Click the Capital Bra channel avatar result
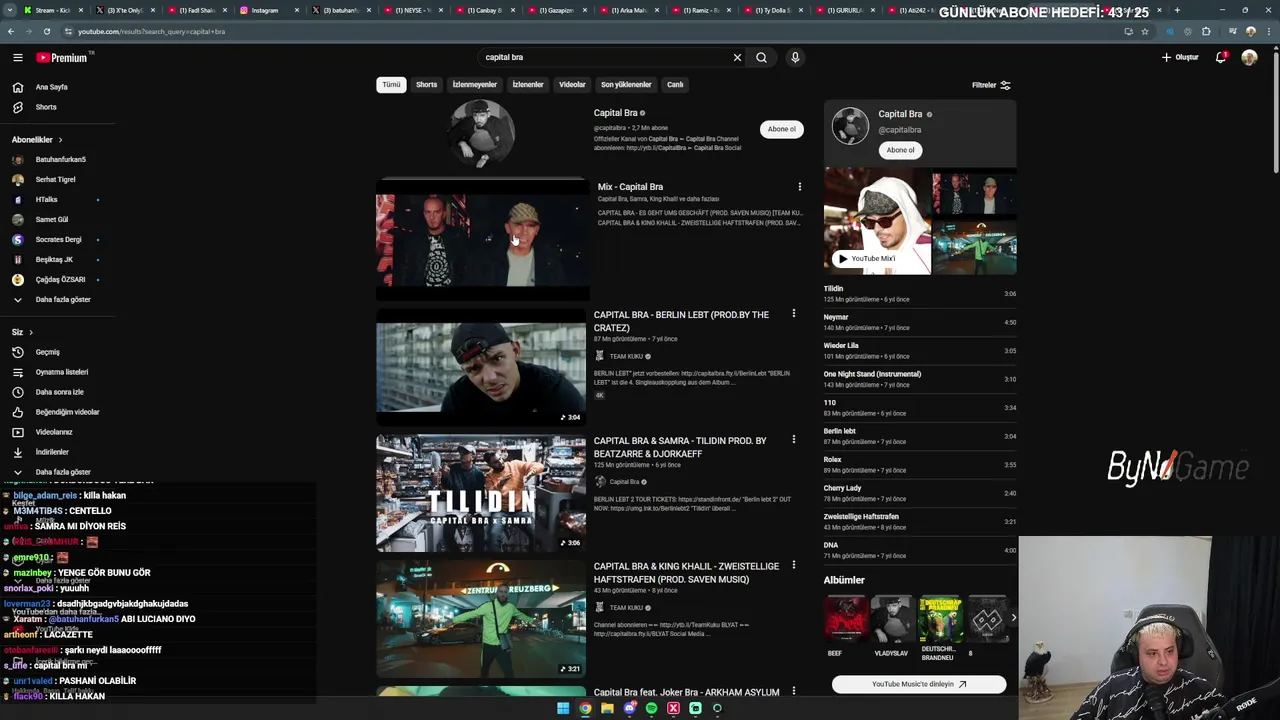 pyautogui.click(x=482, y=133)
